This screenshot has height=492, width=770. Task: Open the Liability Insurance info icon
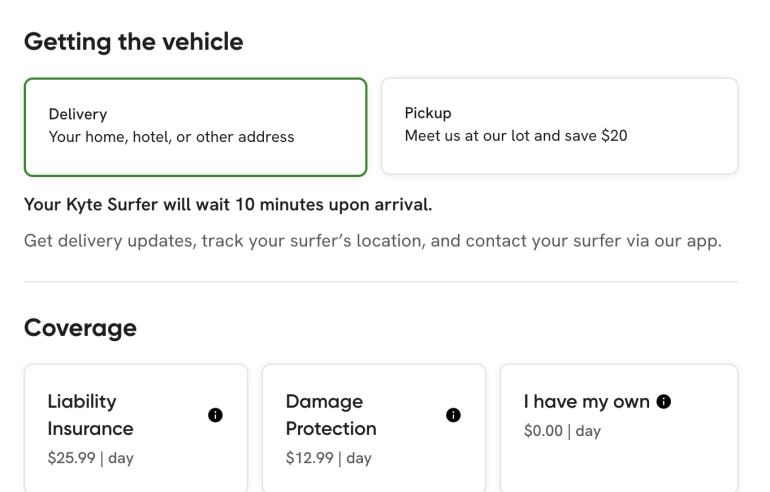pyautogui.click(x=214, y=415)
